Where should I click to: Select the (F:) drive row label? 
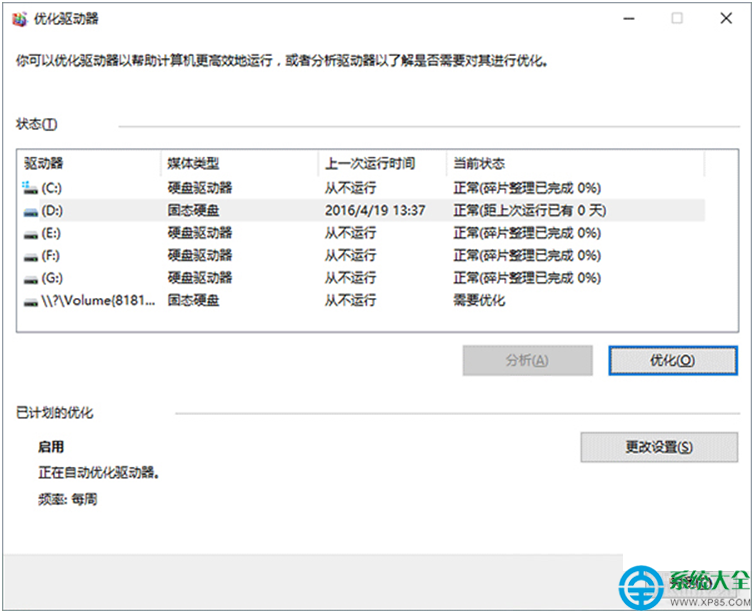50,255
